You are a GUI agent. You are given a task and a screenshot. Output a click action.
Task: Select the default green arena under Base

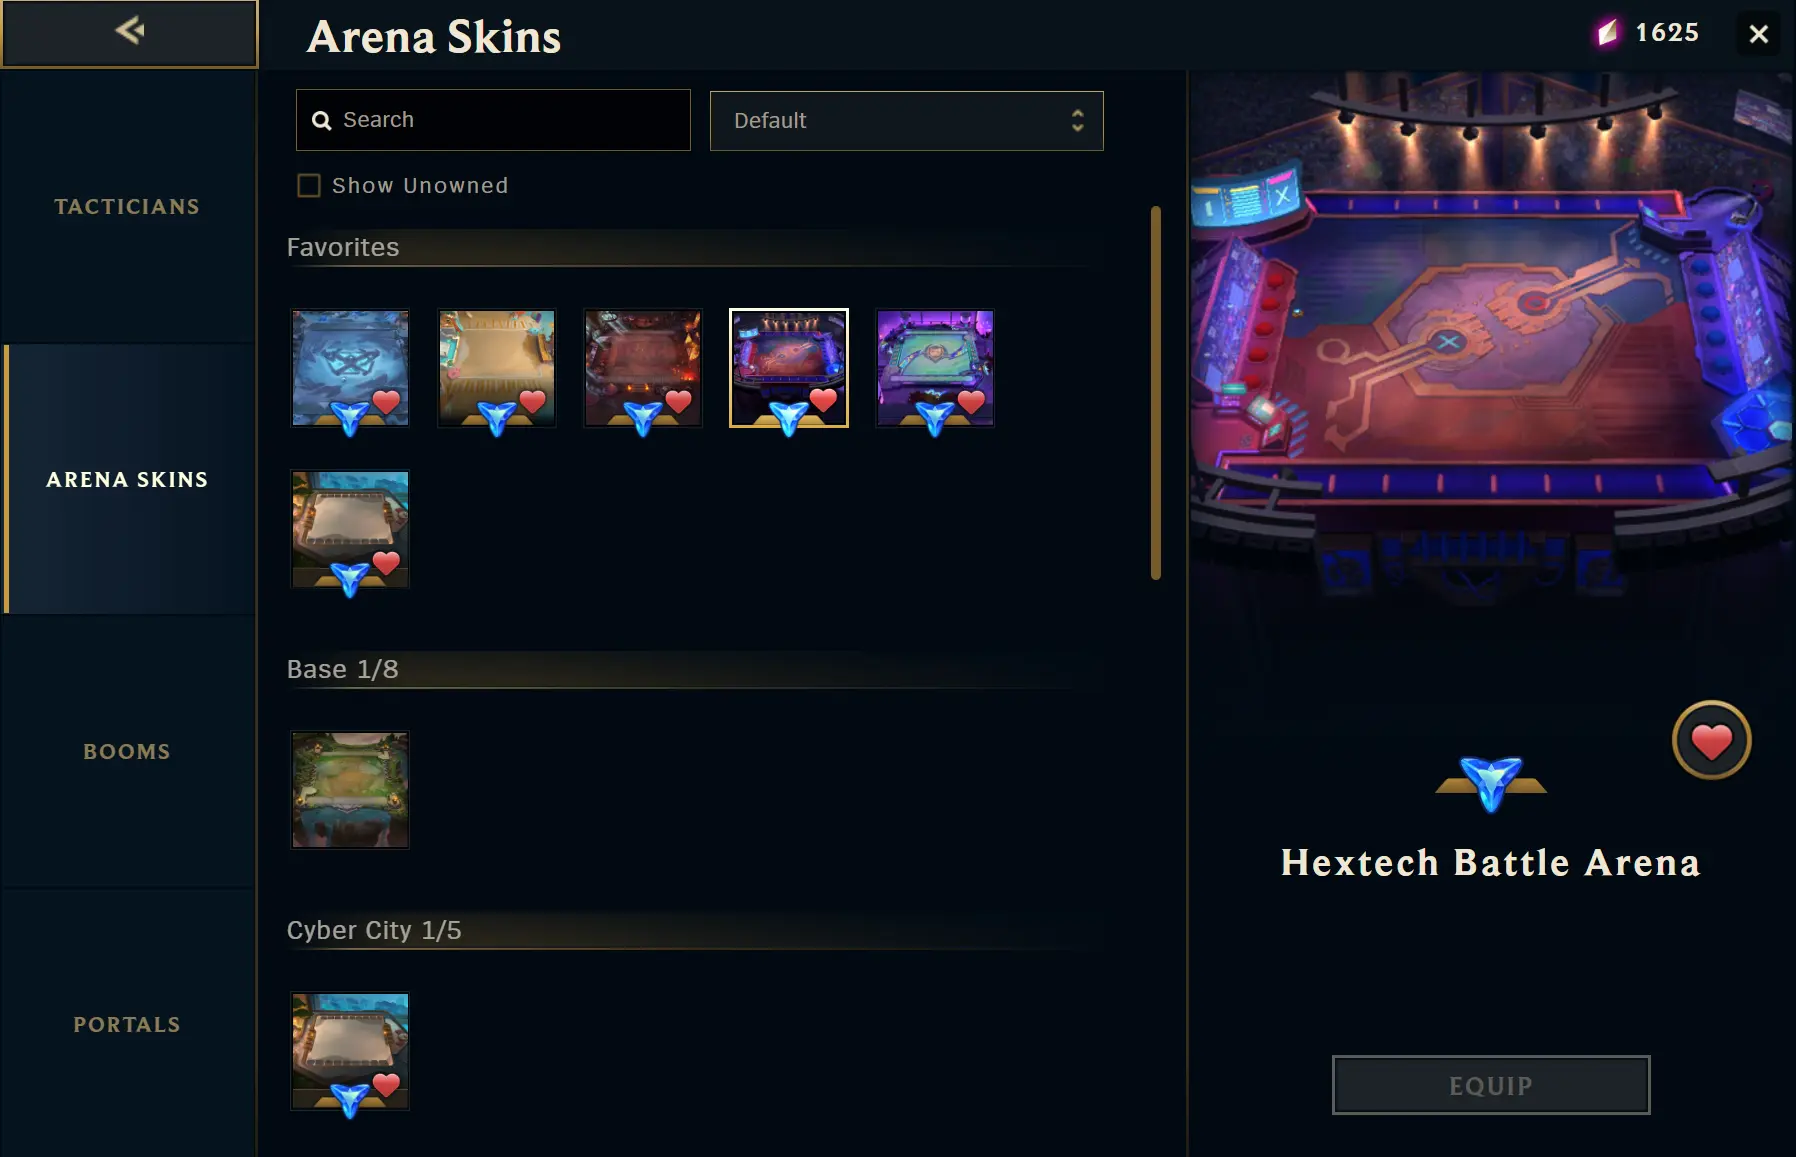click(350, 790)
